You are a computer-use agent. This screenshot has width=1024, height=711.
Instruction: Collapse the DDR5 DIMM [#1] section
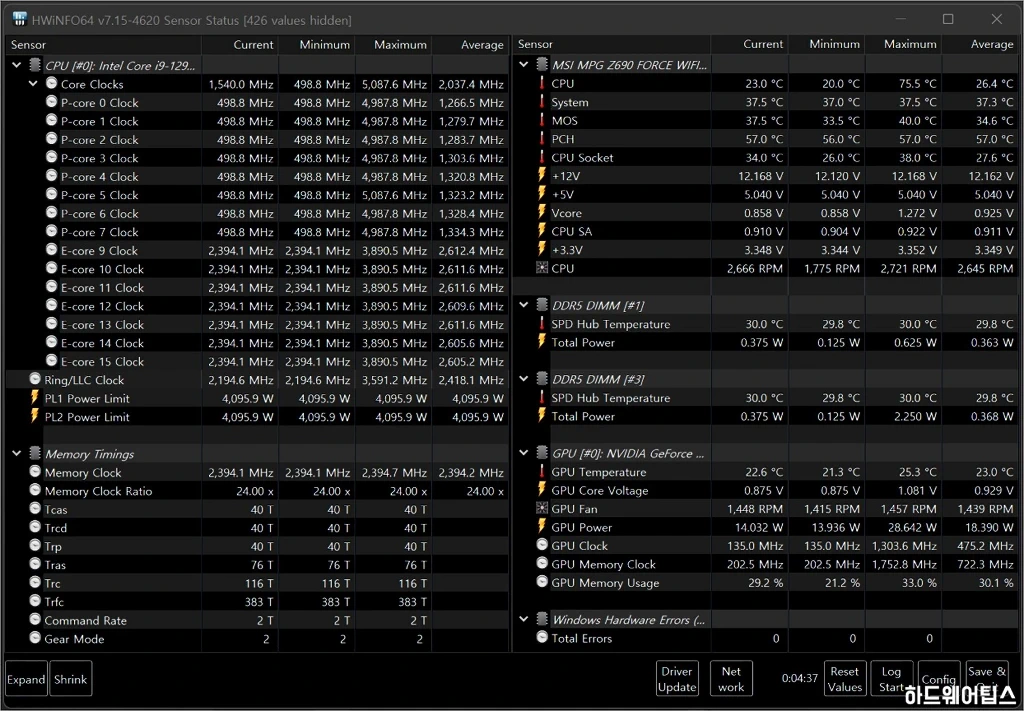(x=523, y=305)
